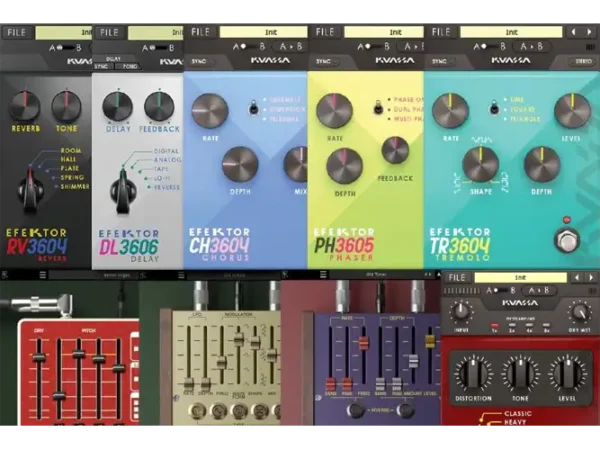Flip the TR3604 waveform toggle switch
The height and width of the screenshot is (450, 600).
(x=494, y=107)
